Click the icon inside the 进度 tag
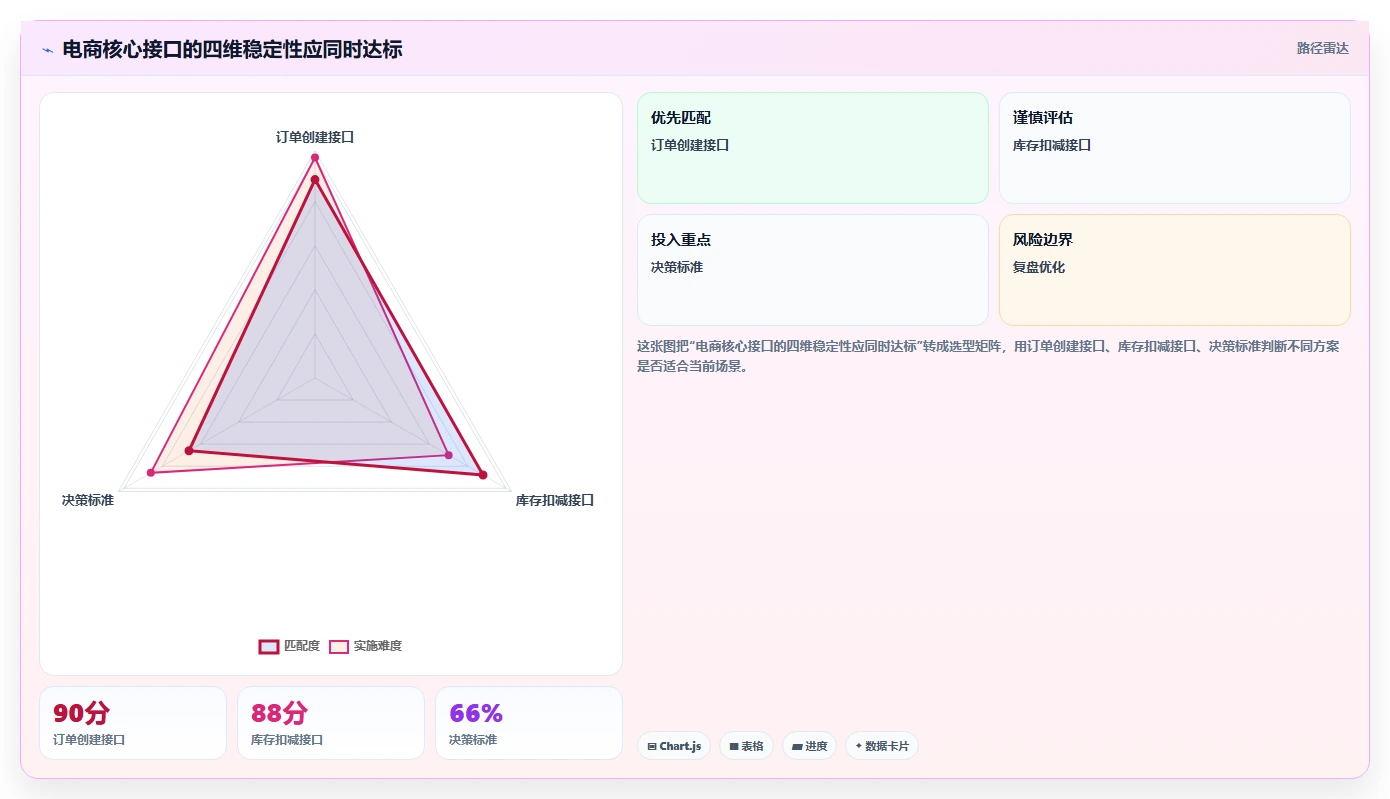1390x799 pixels. 797,747
